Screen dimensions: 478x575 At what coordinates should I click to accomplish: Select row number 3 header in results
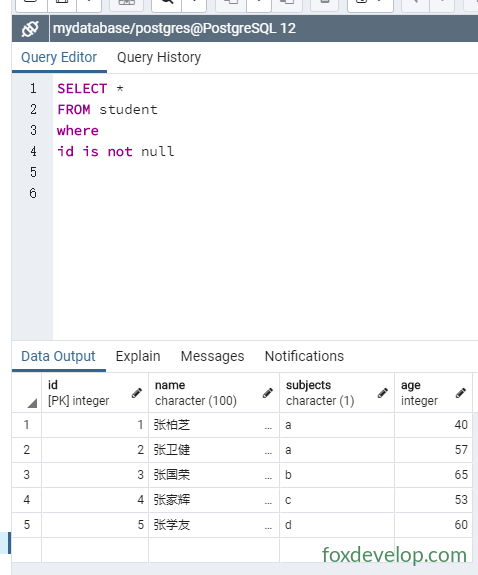click(x=27, y=475)
